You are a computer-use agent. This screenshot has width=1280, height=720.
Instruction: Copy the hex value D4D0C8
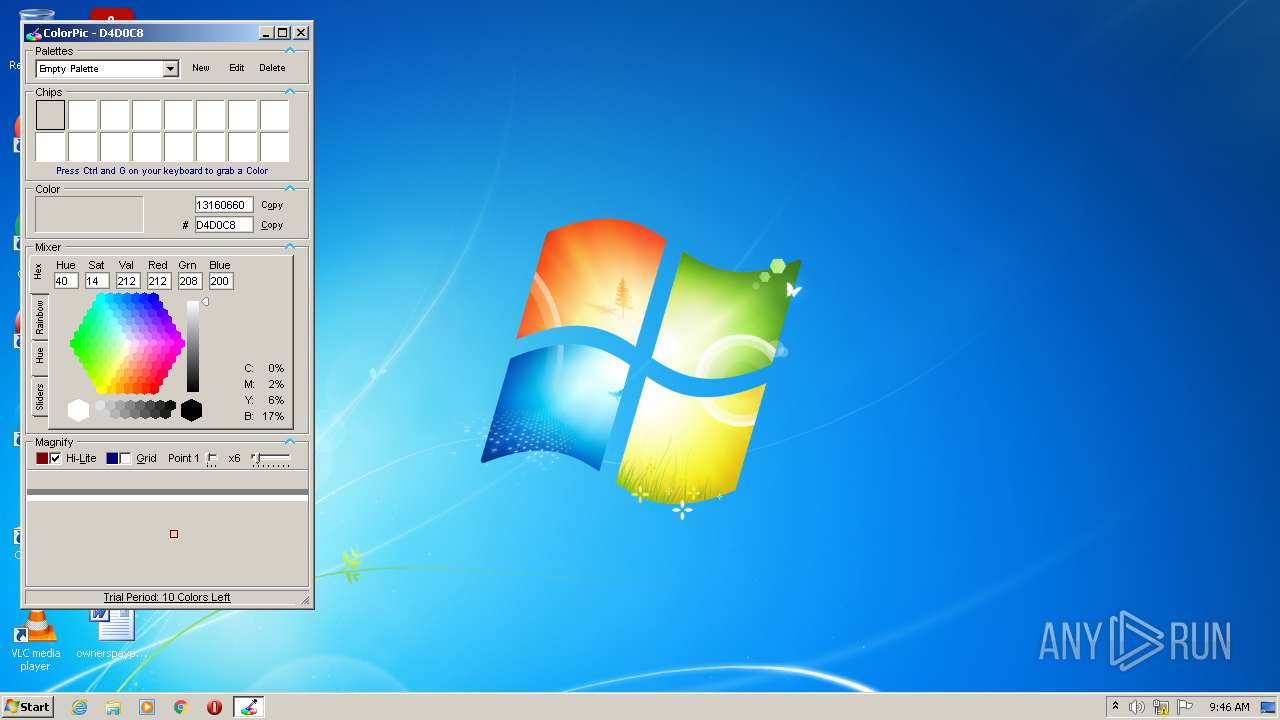tap(272, 225)
